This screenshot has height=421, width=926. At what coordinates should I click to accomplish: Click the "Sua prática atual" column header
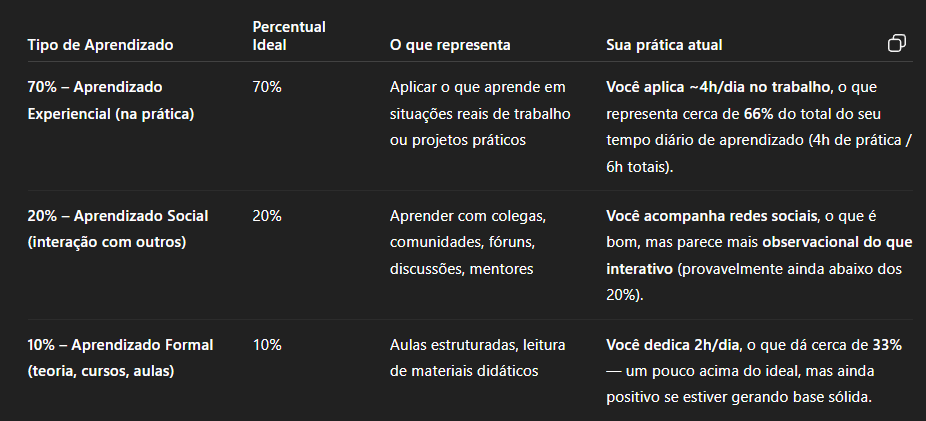click(664, 45)
